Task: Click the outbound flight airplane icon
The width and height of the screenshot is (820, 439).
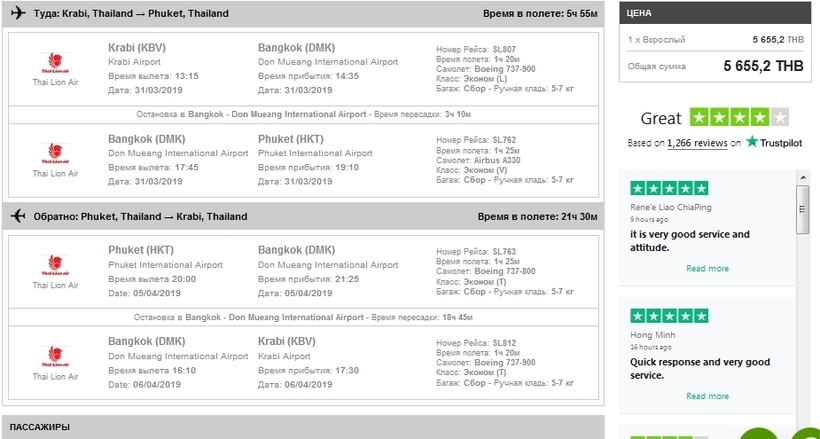Action: click(18, 13)
